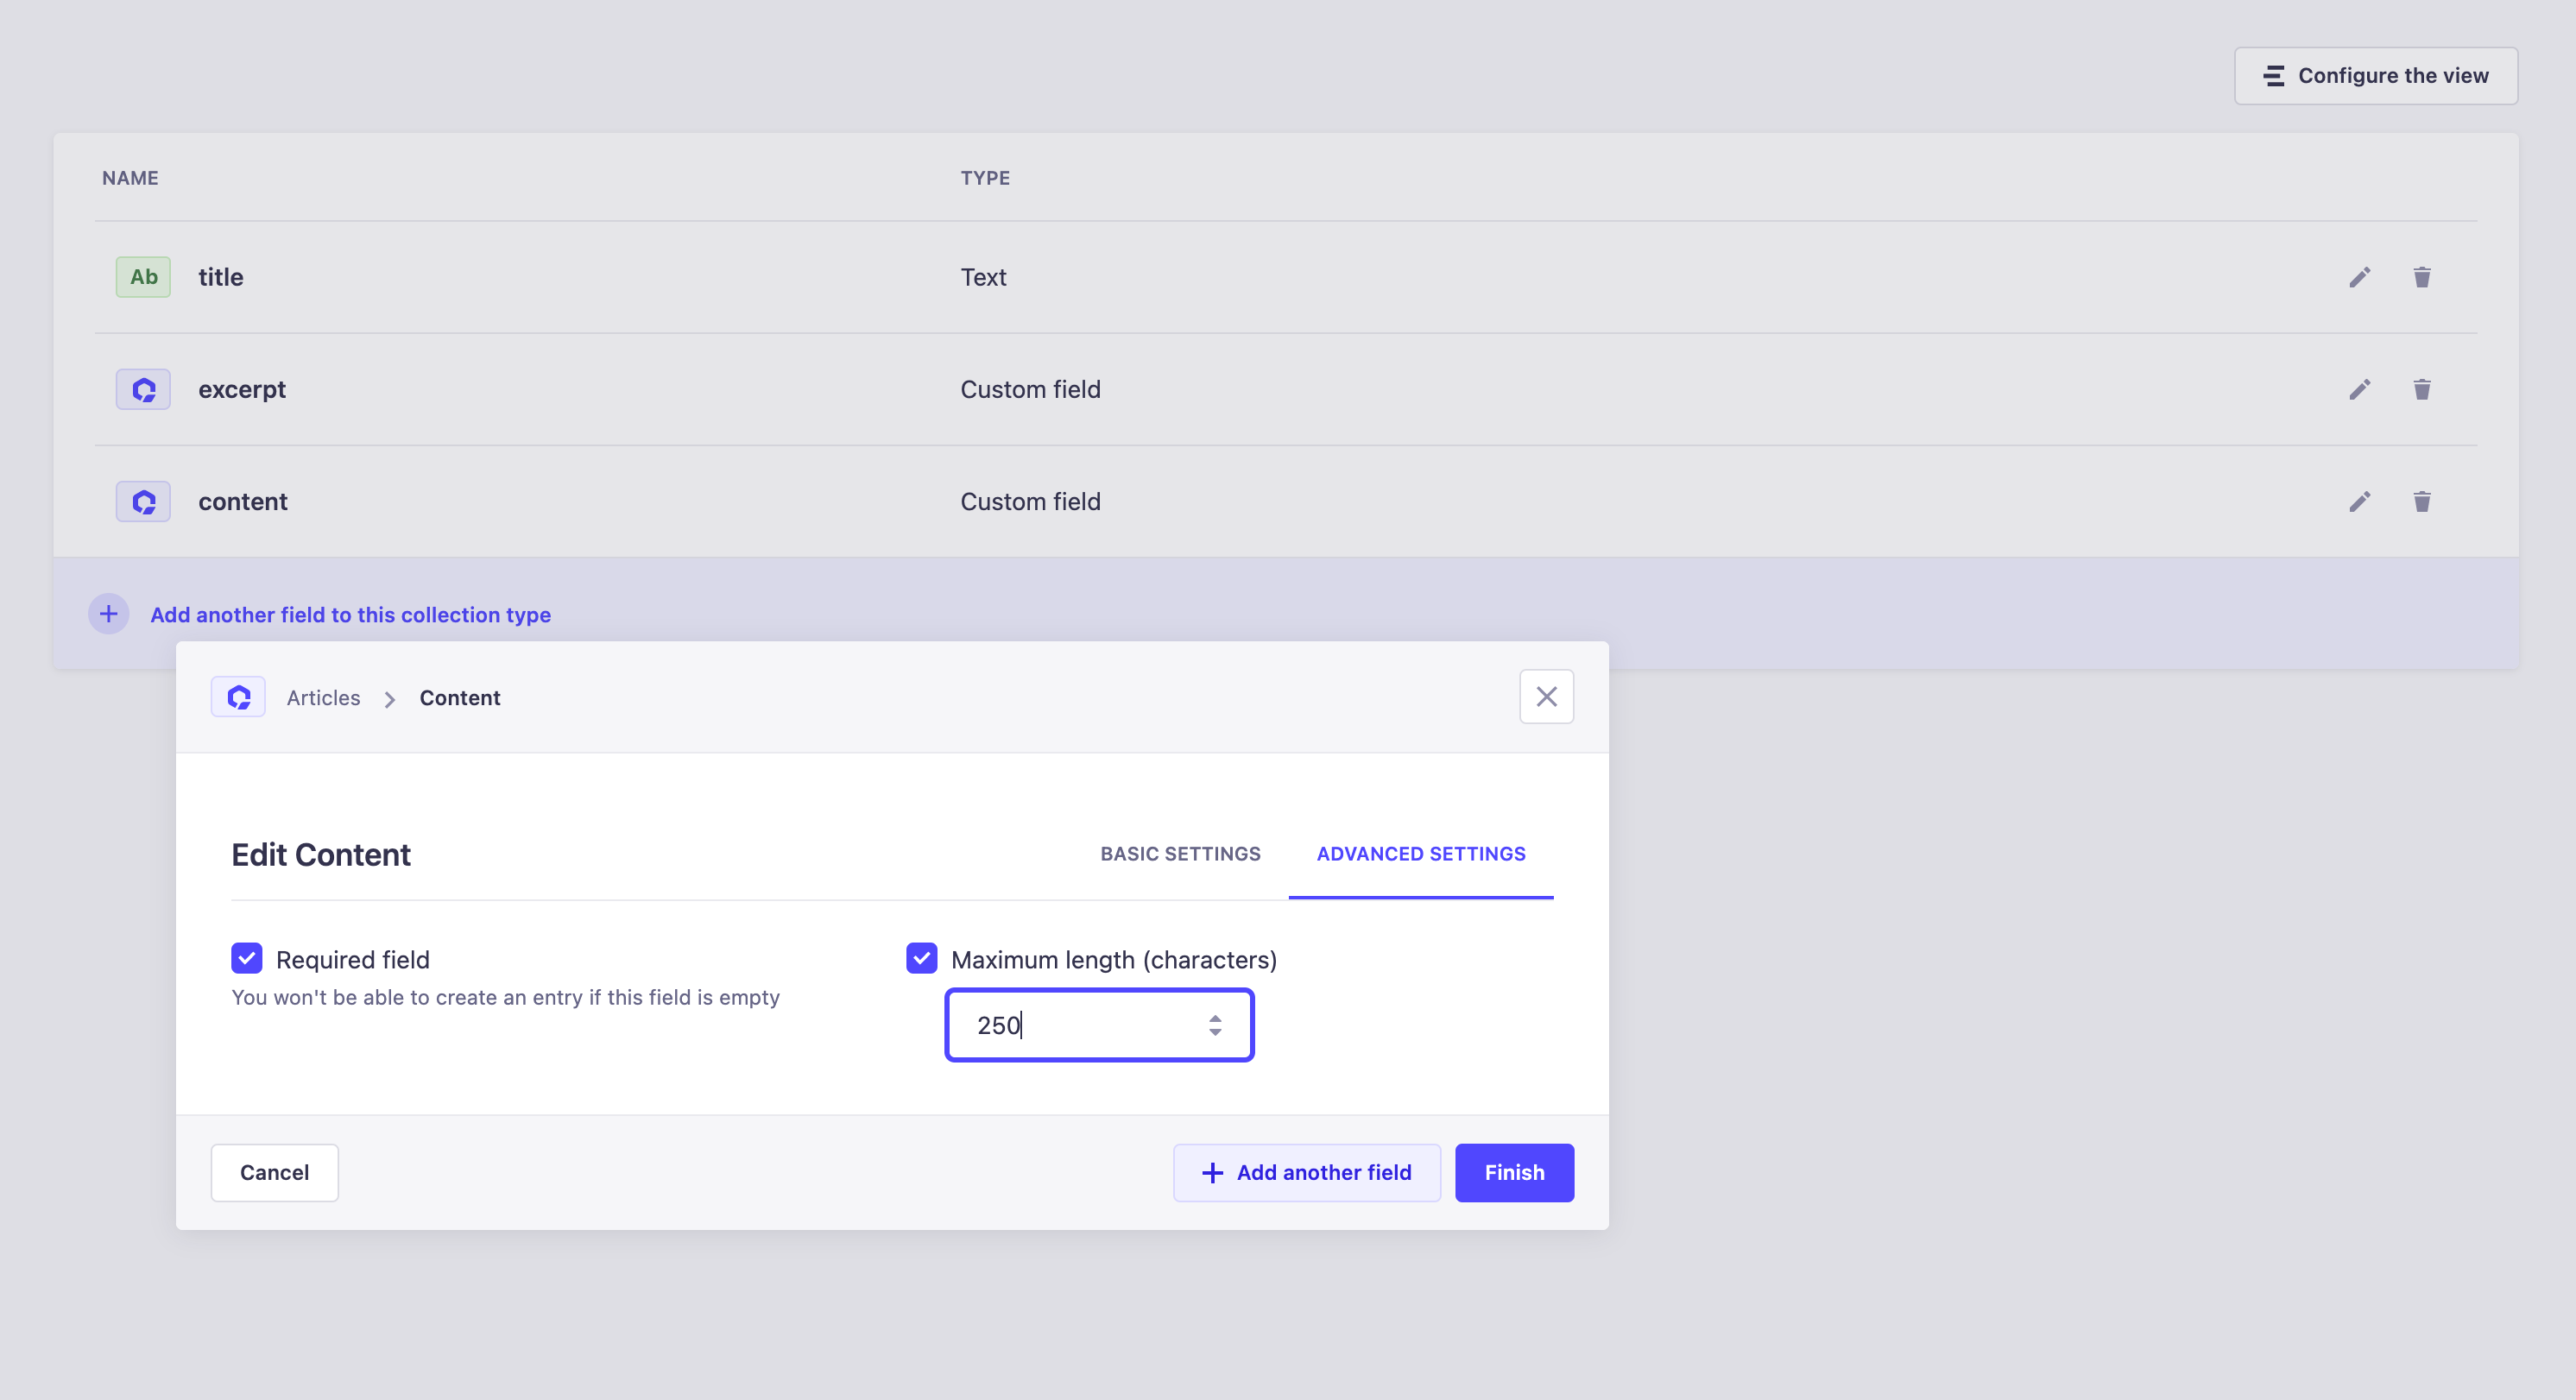2576x1400 pixels.
Task: Select the Advanced Settings tab
Action: (1421, 854)
